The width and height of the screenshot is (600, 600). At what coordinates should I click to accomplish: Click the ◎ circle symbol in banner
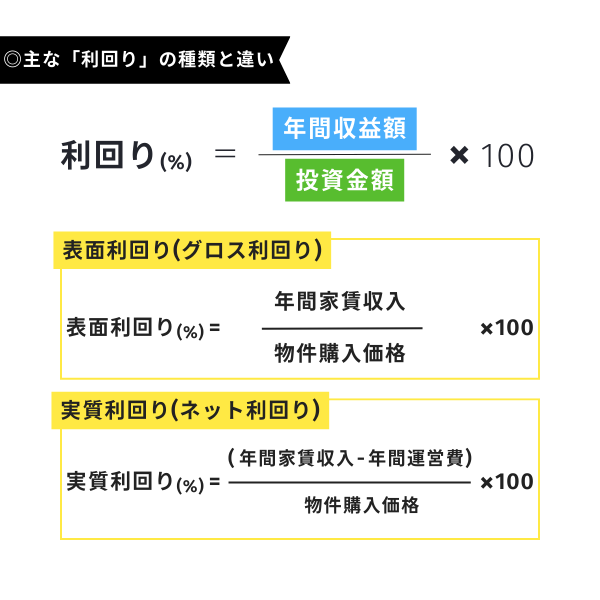pyautogui.click(x=12, y=60)
